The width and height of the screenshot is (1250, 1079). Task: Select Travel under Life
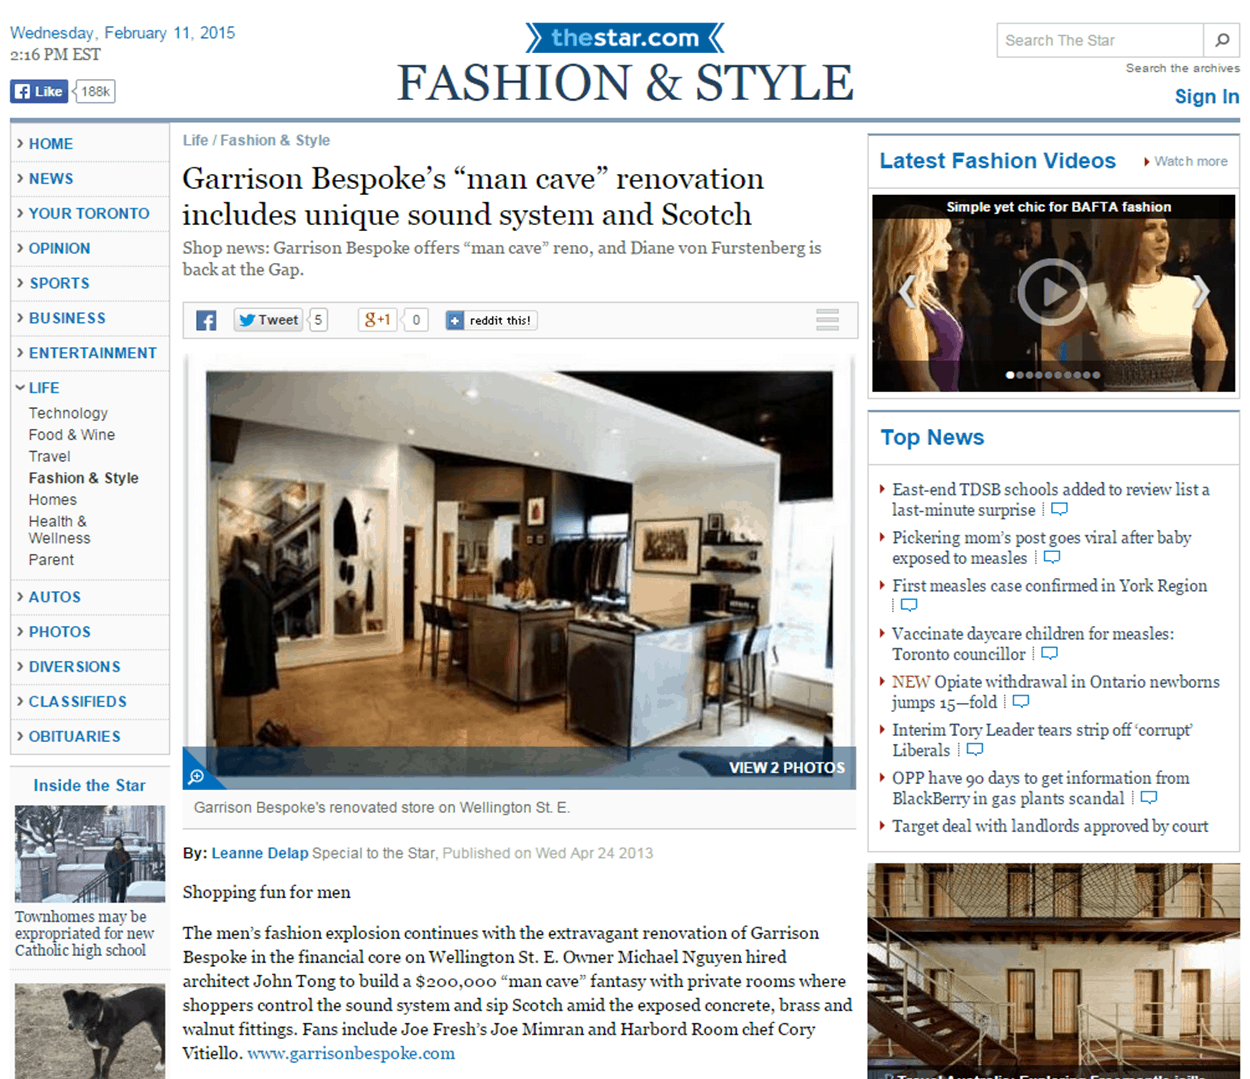coord(50,456)
